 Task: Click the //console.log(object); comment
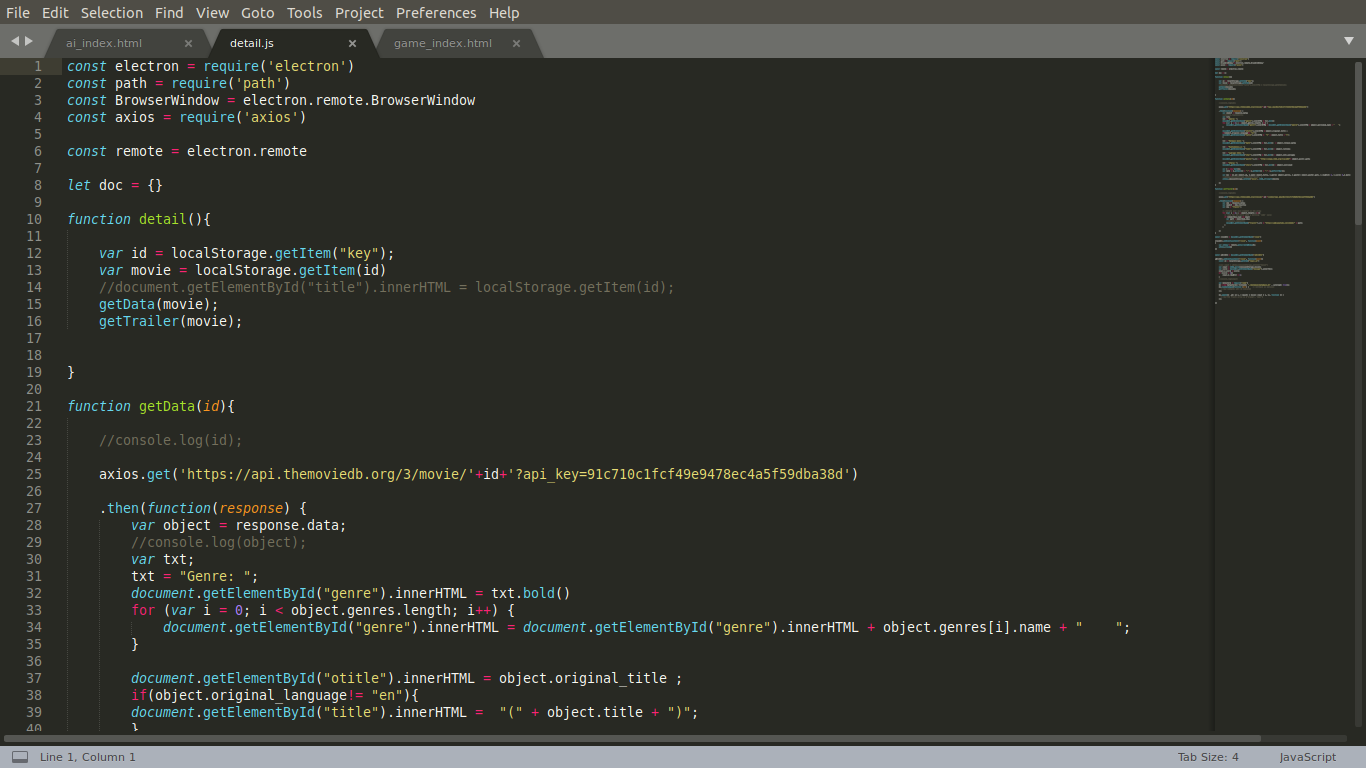point(219,542)
